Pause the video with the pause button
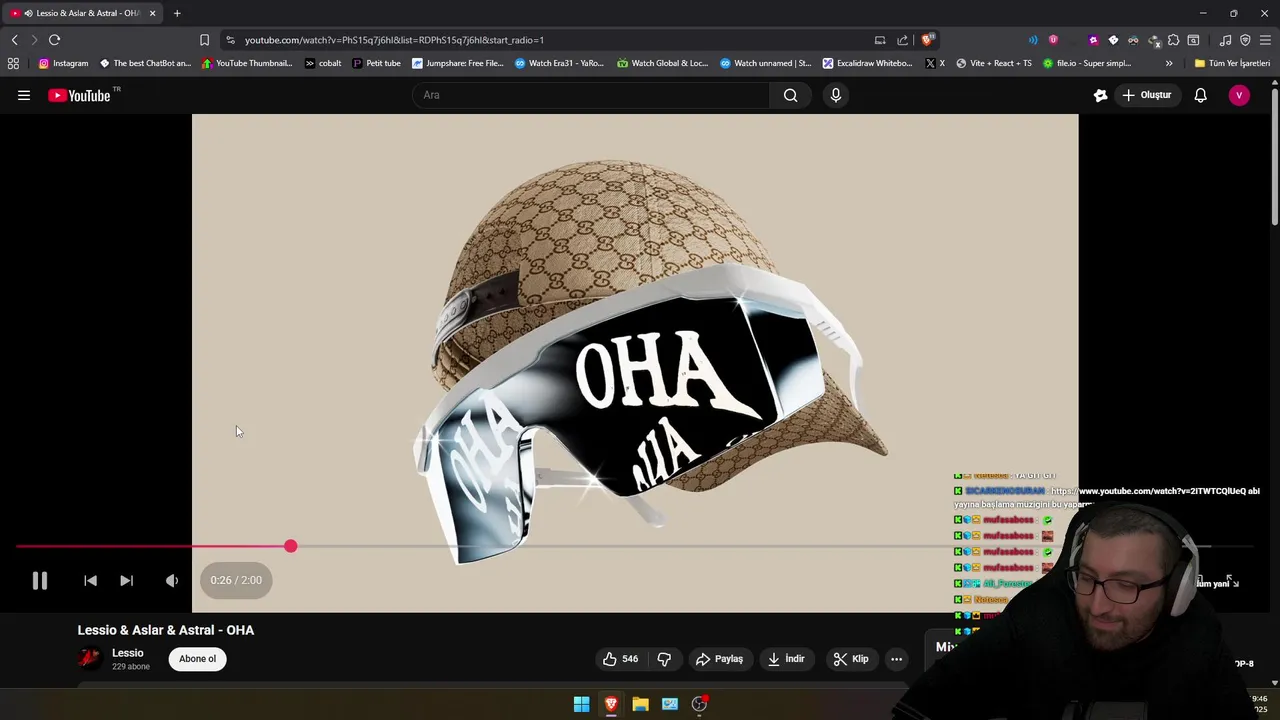1280x720 pixels. (x=40, y=580)
